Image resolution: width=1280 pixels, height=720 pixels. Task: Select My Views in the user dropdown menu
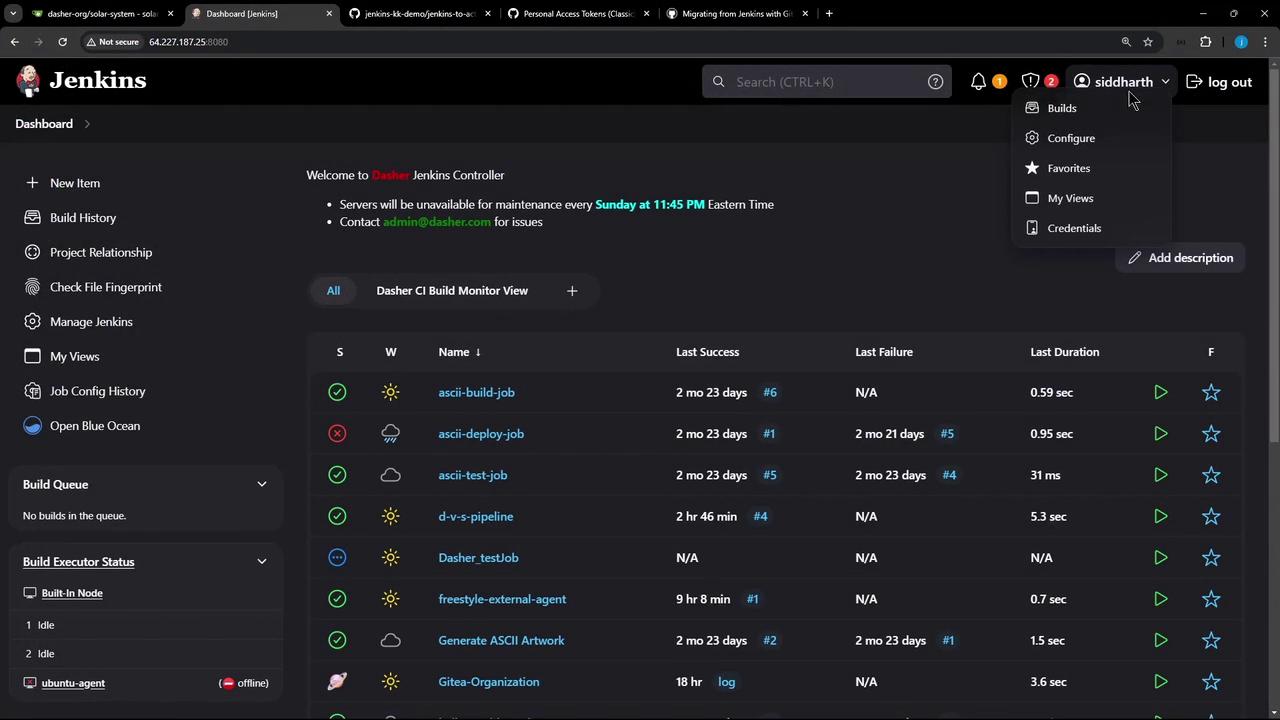point(1091,198)
